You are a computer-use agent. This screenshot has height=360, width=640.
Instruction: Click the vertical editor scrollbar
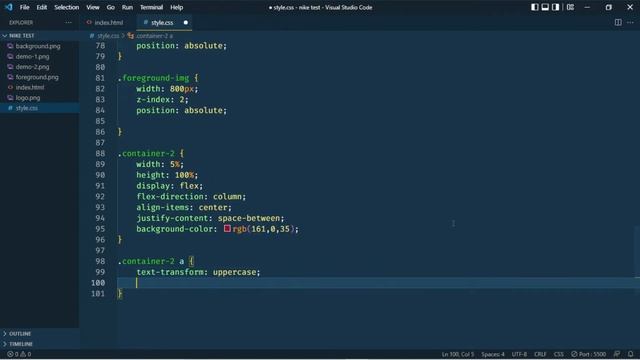point(637,251)
